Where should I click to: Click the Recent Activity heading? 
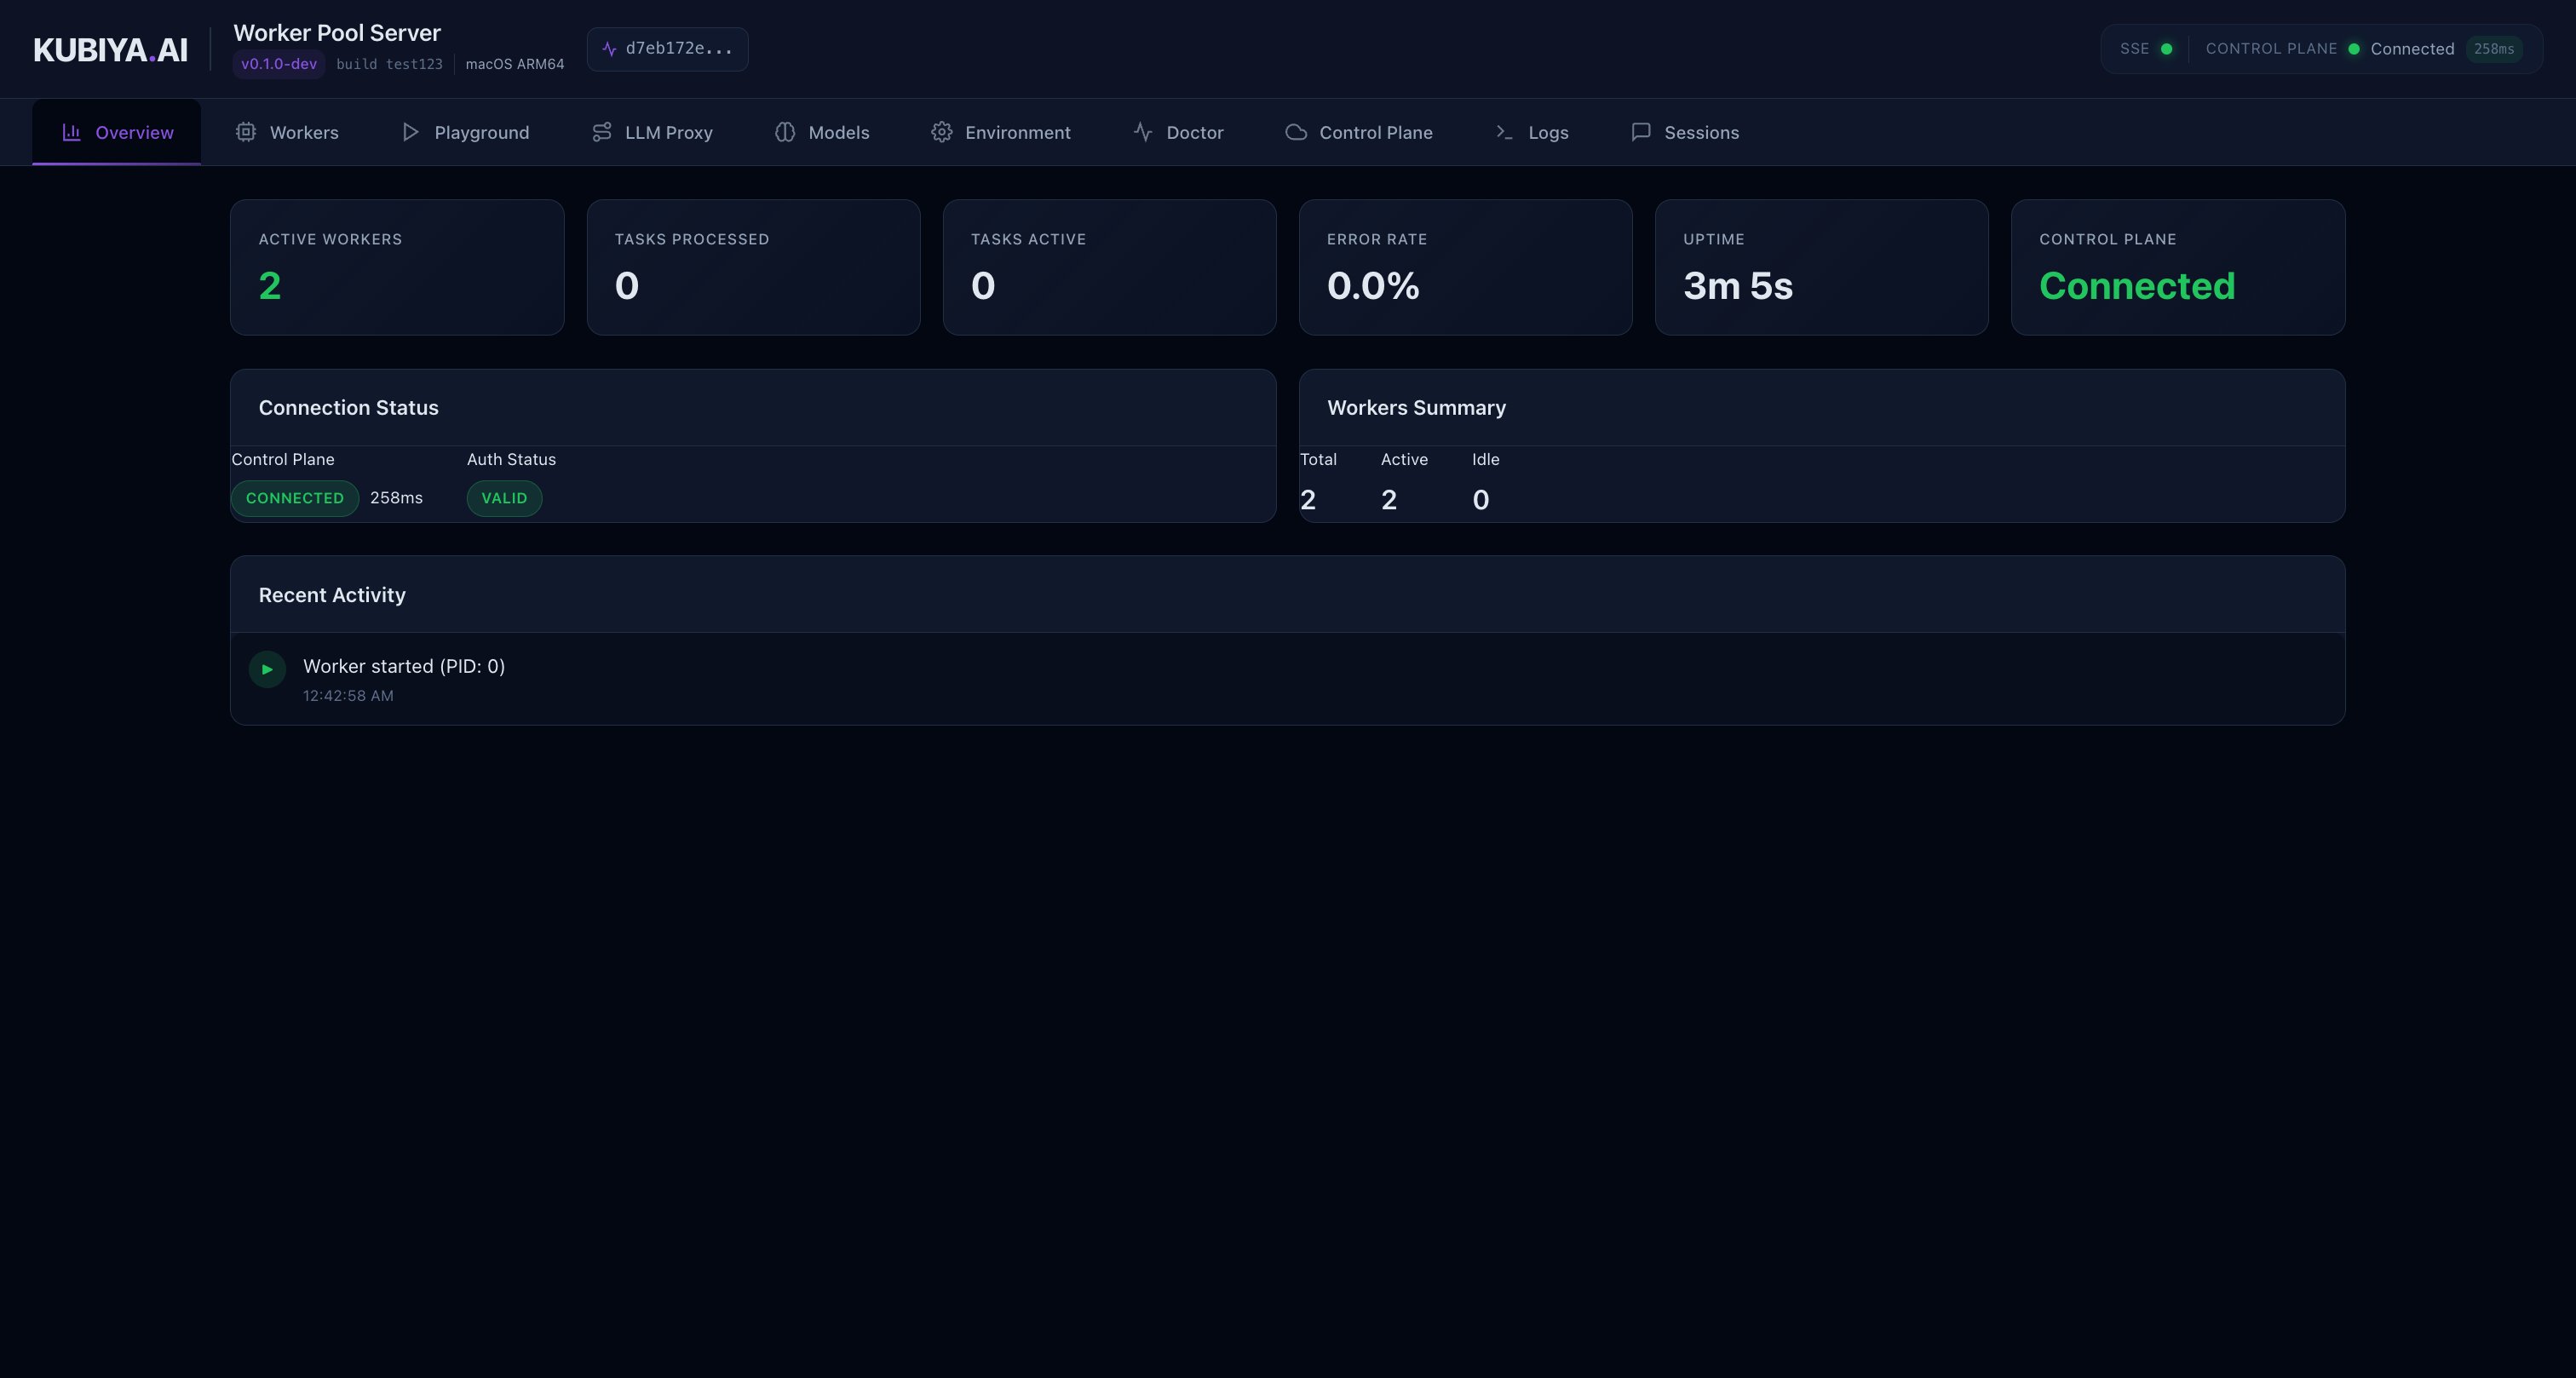click(x=332, y=595)
